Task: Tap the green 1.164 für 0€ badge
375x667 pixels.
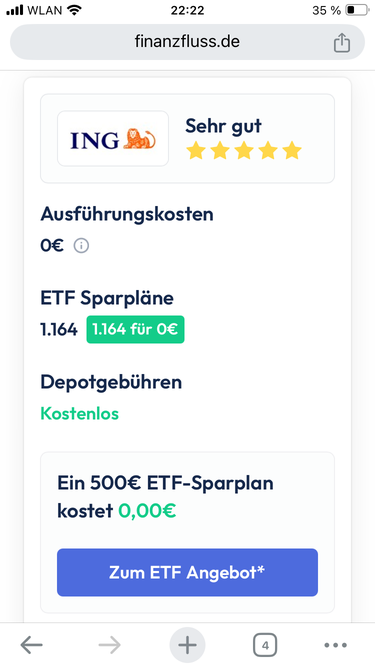Action: 135,329
